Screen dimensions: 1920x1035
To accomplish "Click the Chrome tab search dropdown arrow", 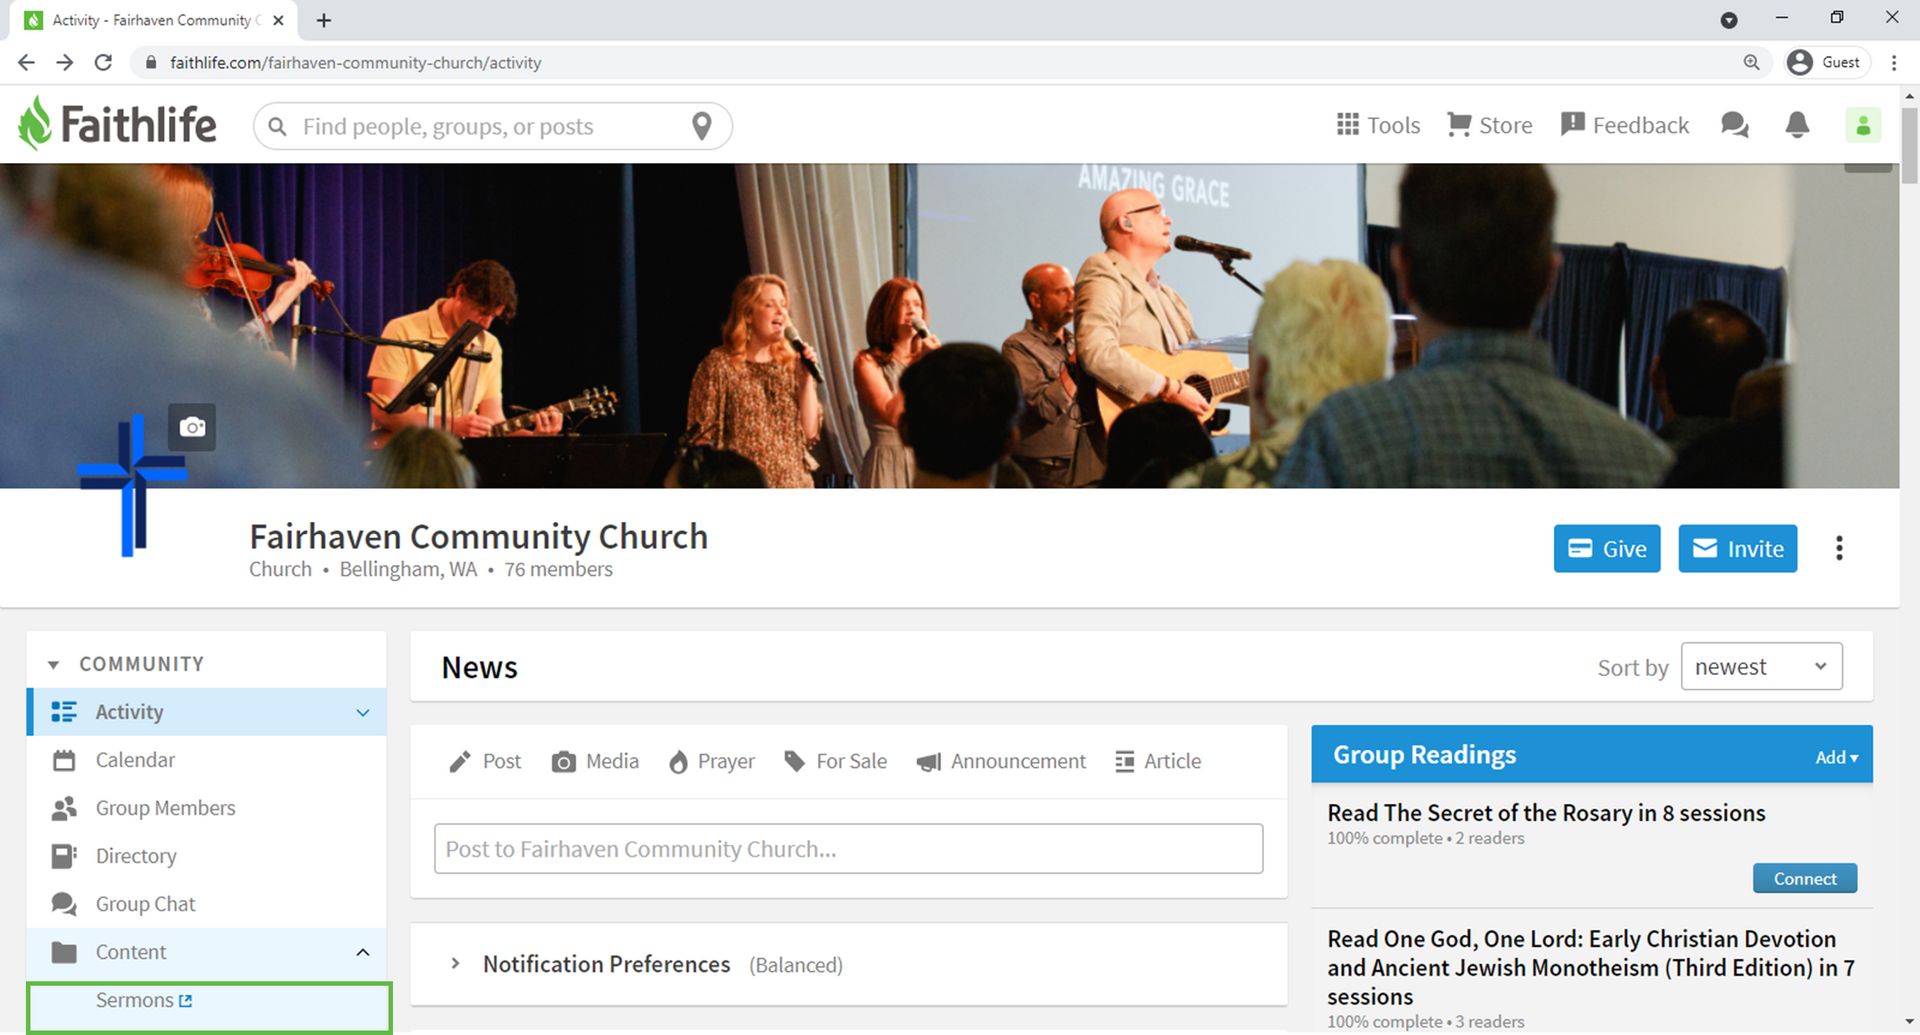I will (1729, 20).
